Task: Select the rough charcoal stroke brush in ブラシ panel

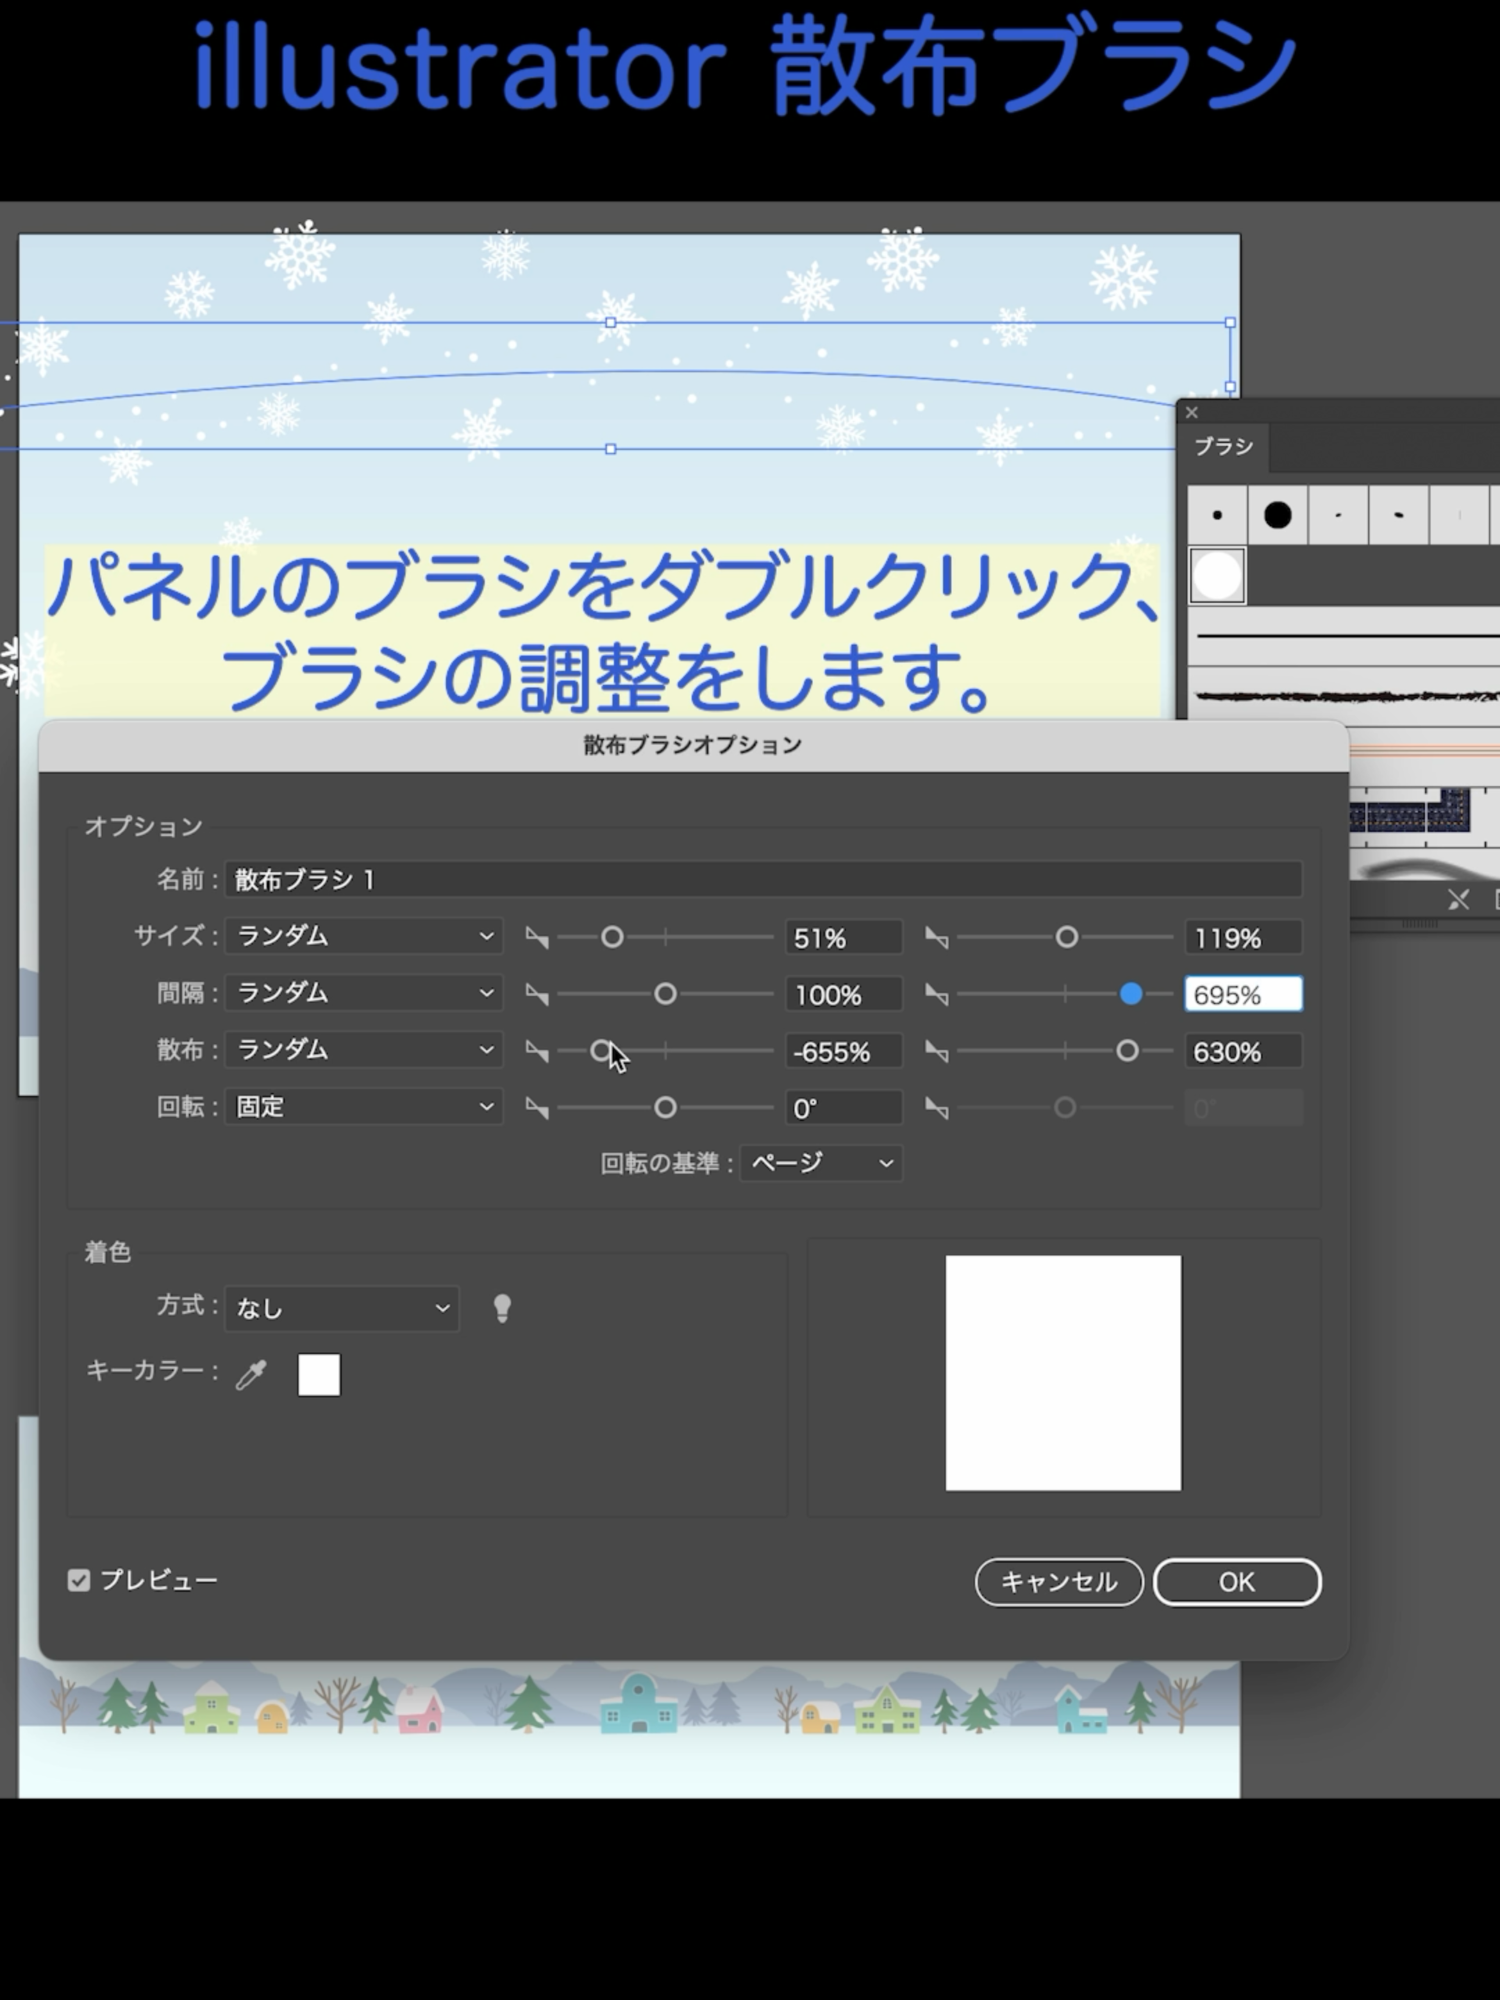Action: pos(1347,696)
